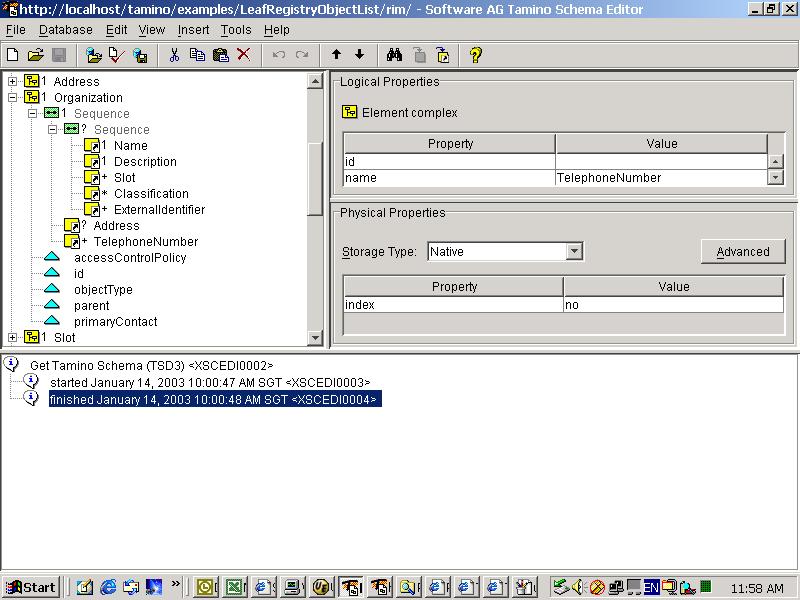The image size is (800, 600).
Task: Click the New schema toolbar icon
Action: point(13,55)
